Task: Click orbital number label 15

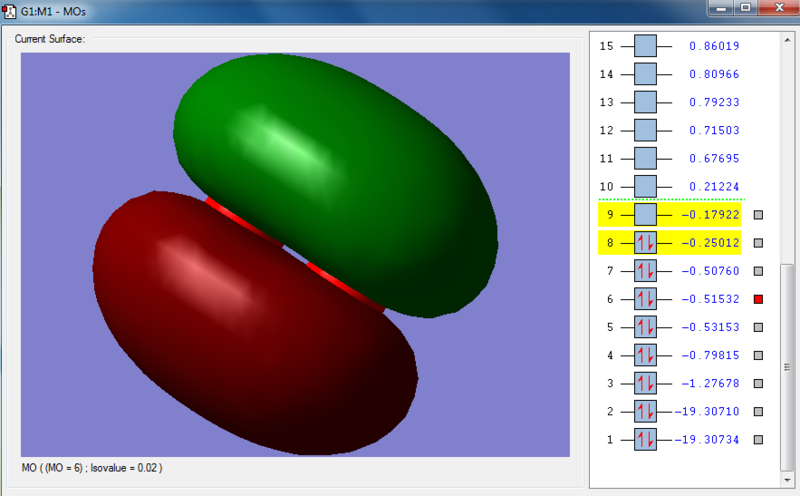Action: pos(606,46)
